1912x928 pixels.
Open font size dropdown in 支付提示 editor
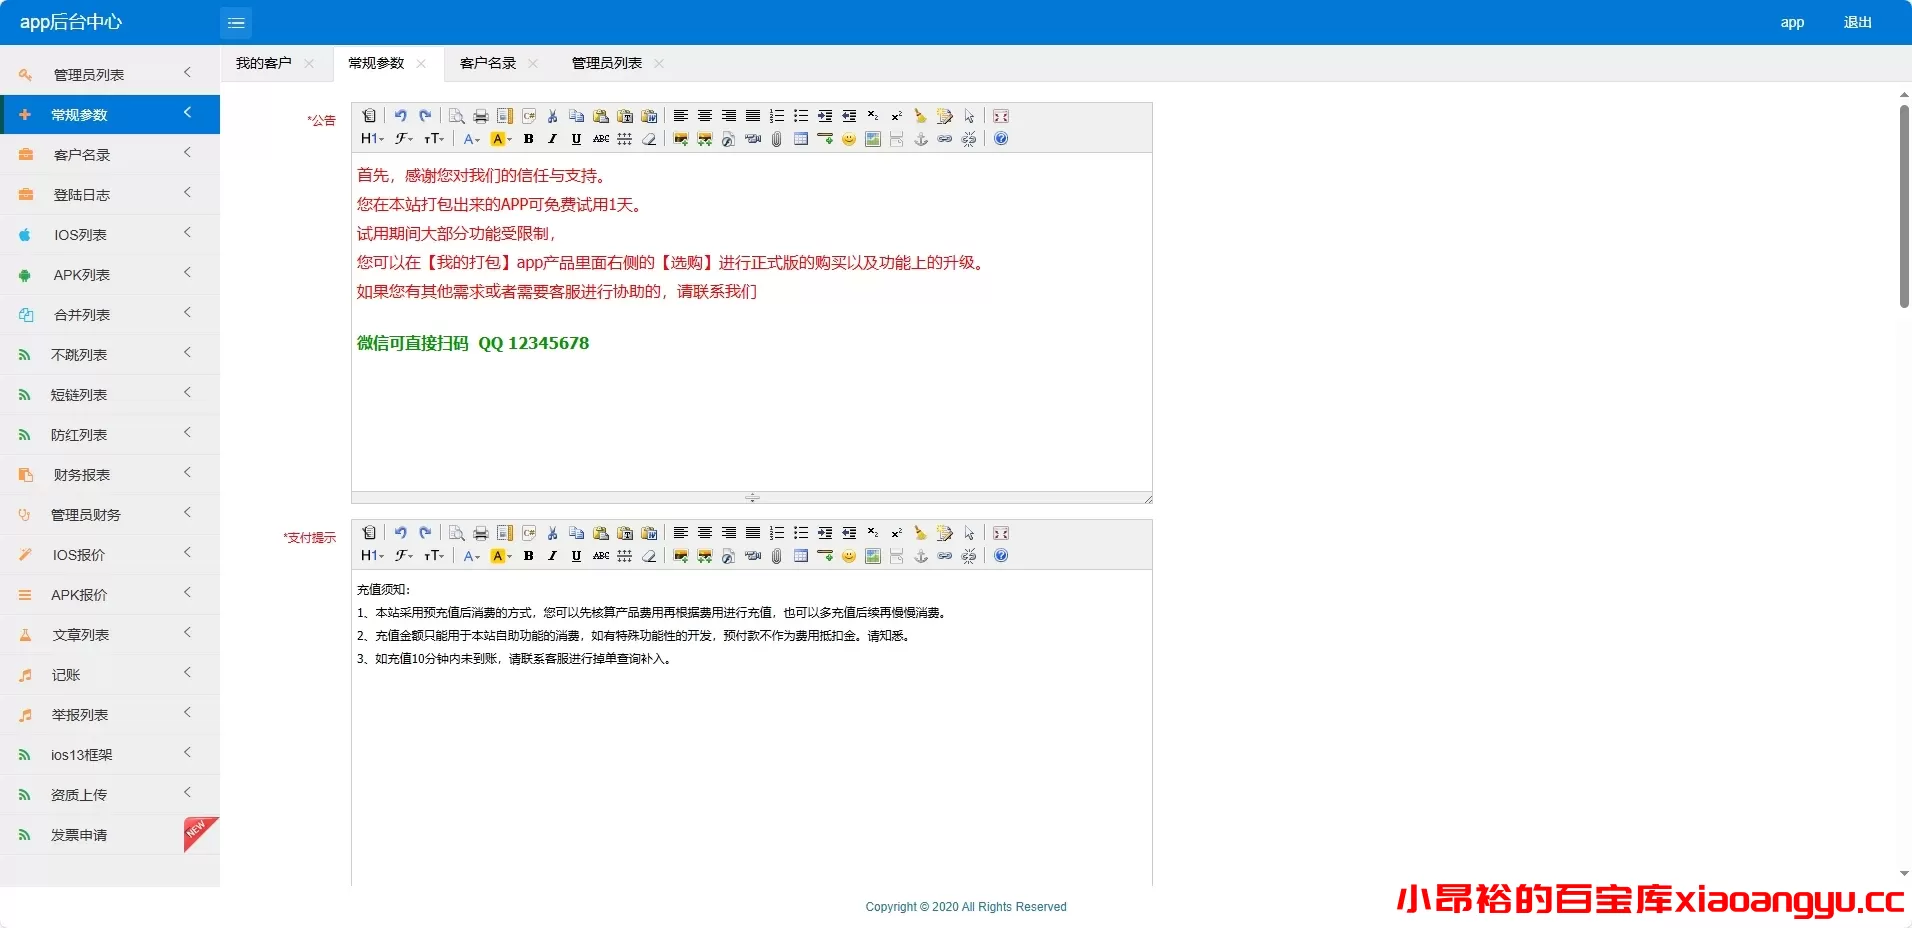point(433,556)
